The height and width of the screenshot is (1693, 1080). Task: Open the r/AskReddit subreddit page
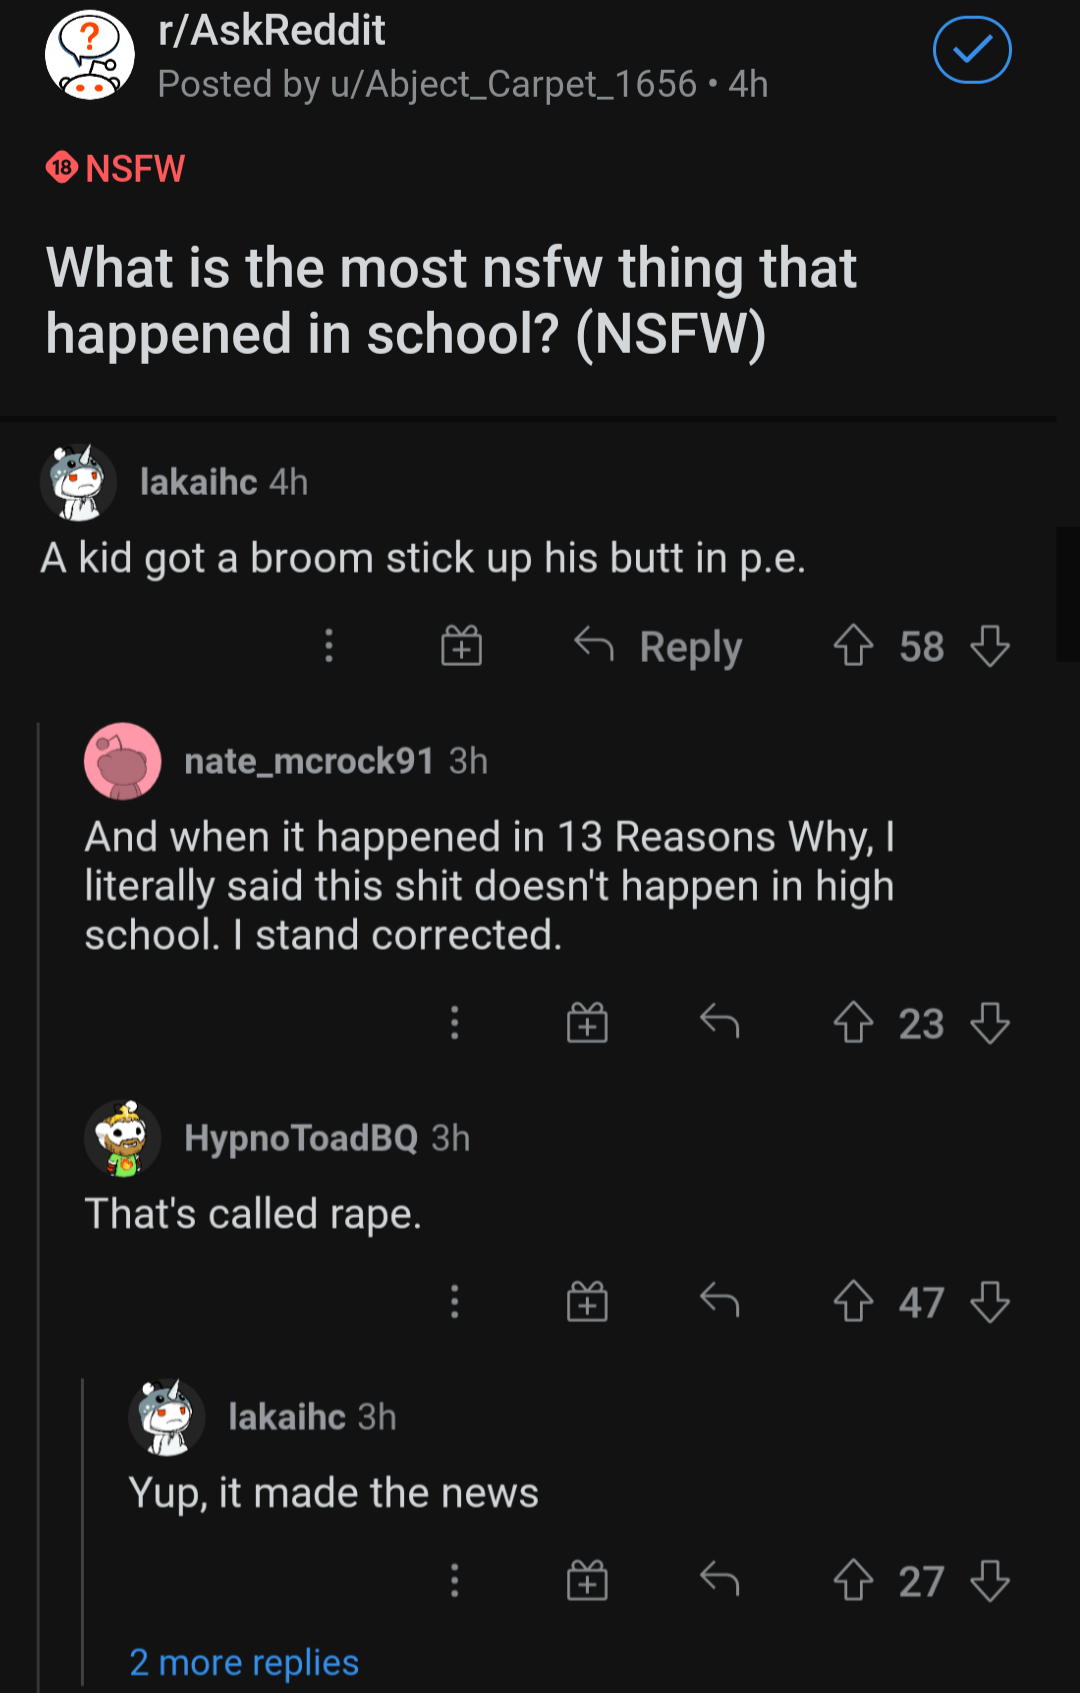tap(271, 30)
